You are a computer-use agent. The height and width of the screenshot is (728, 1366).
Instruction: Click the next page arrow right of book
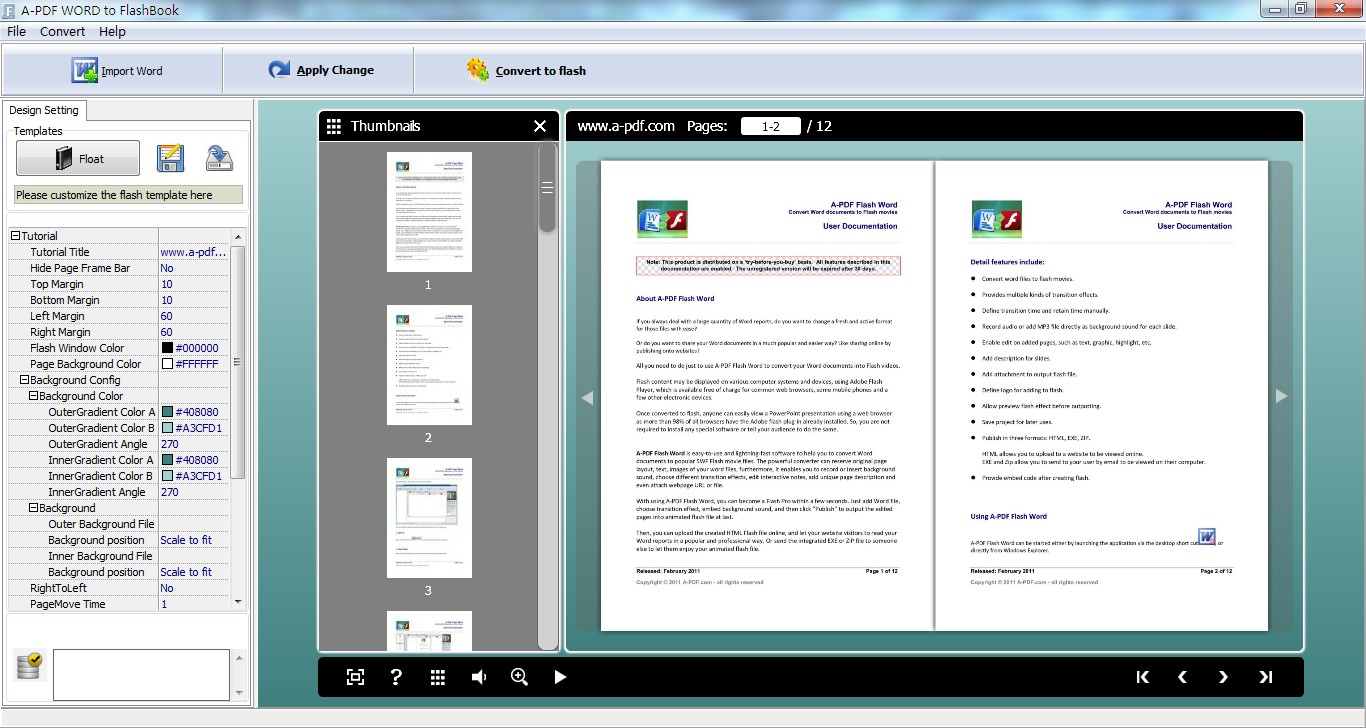click(x=1281, y=396)
